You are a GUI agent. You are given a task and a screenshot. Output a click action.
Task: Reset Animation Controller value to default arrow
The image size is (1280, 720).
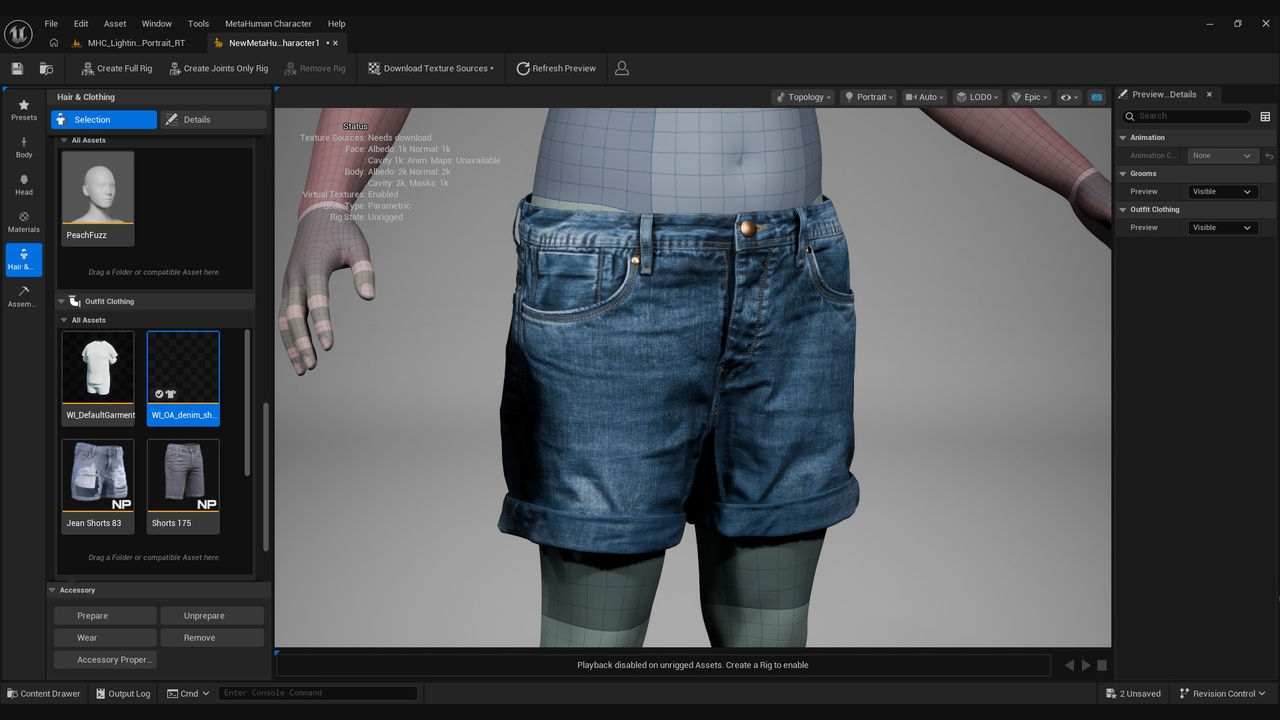[1269, 156]
